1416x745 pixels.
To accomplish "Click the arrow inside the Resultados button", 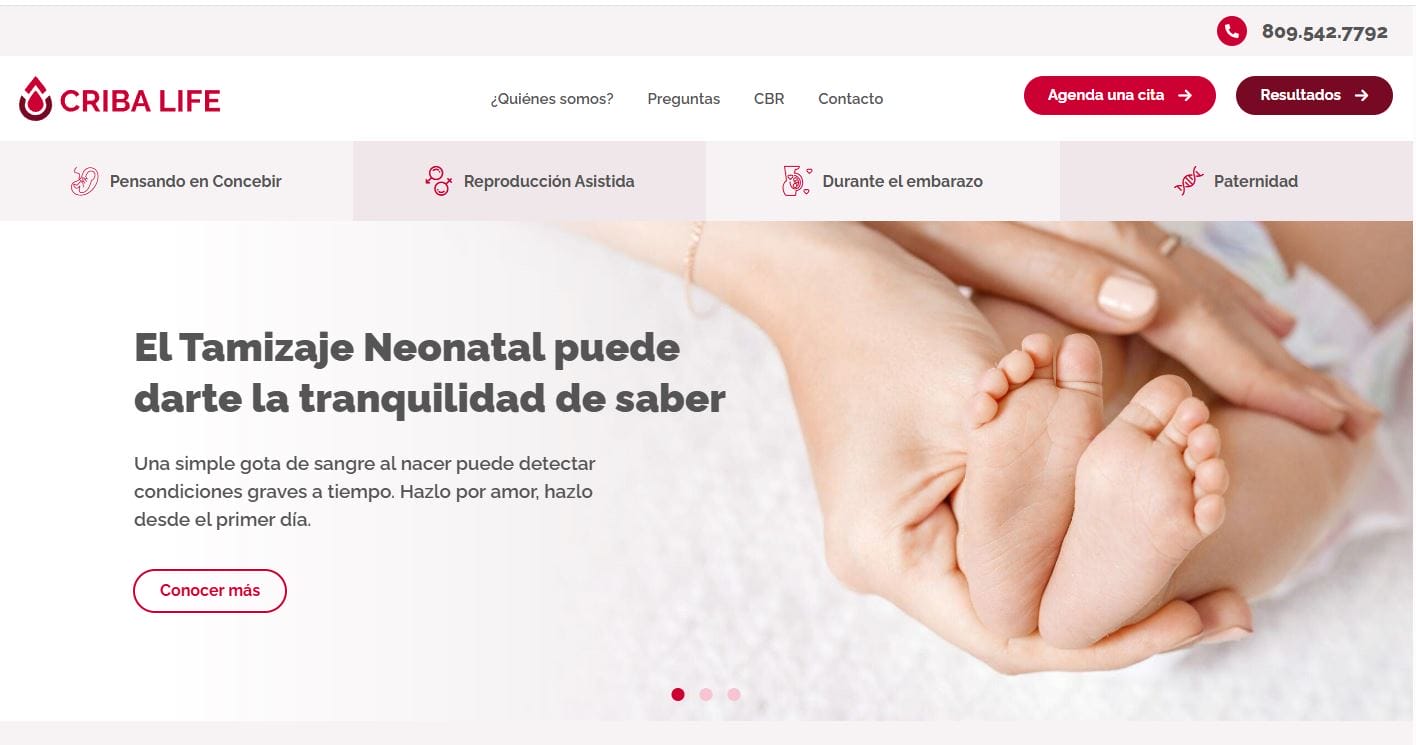I will (x=1361, y=95).
